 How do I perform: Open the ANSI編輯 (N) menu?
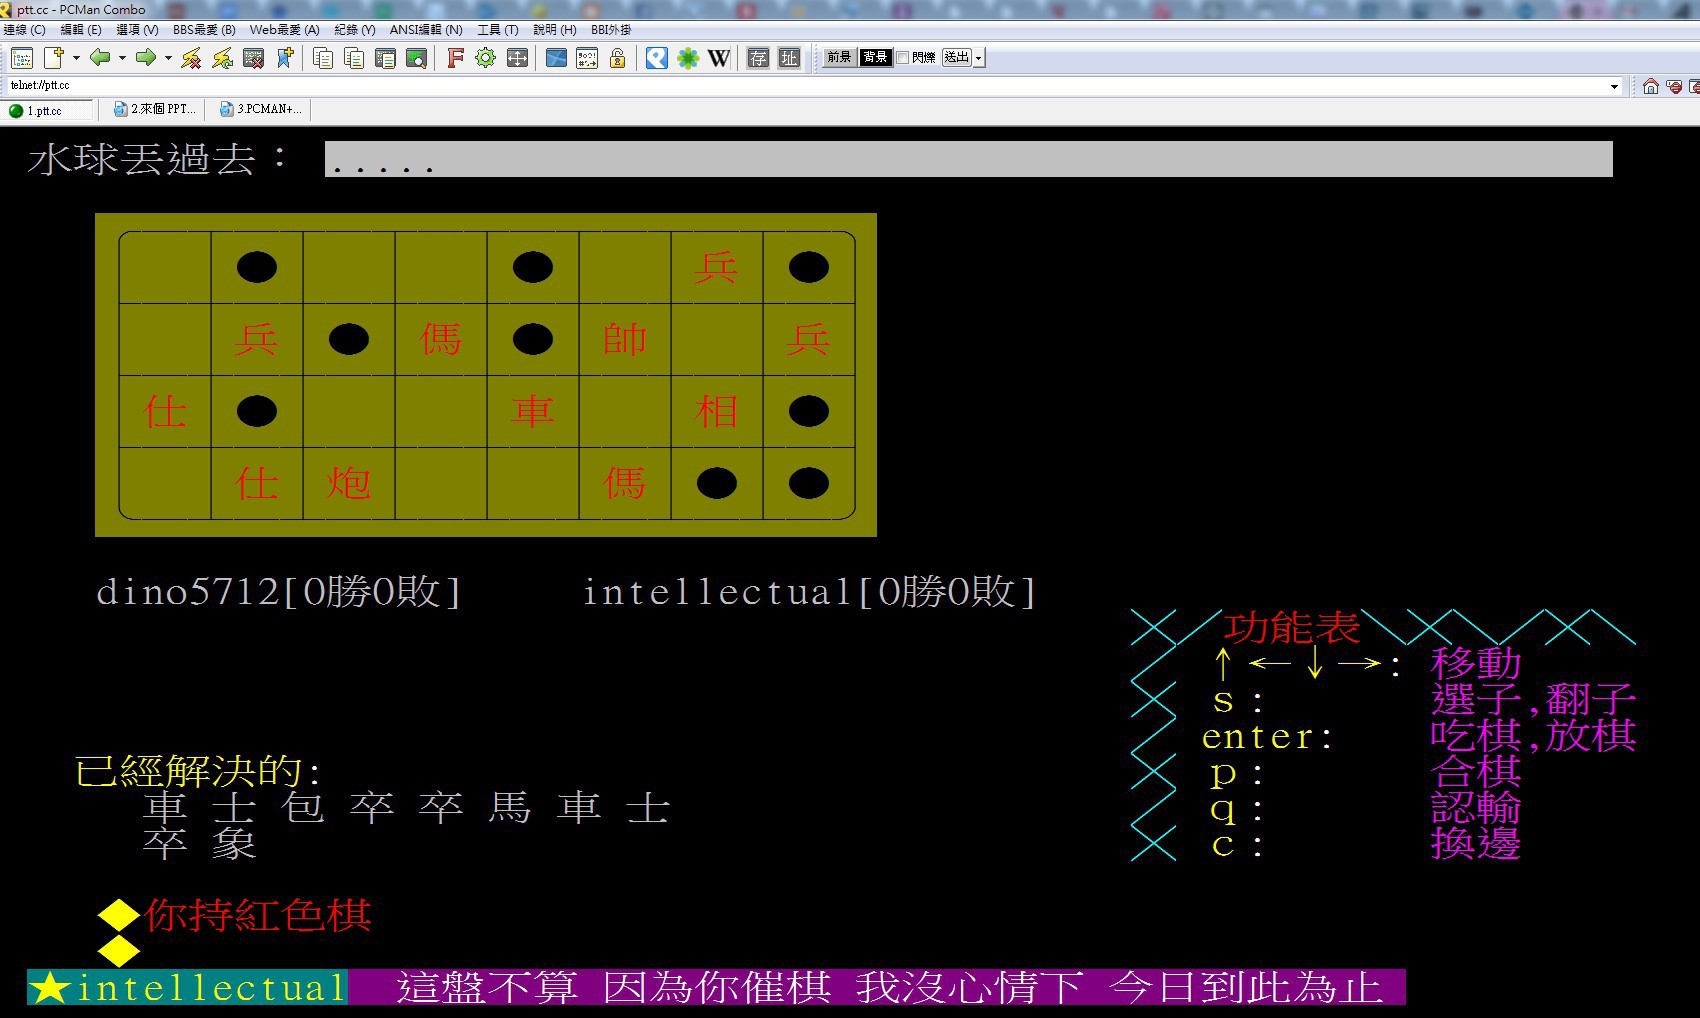coord(426,30)
